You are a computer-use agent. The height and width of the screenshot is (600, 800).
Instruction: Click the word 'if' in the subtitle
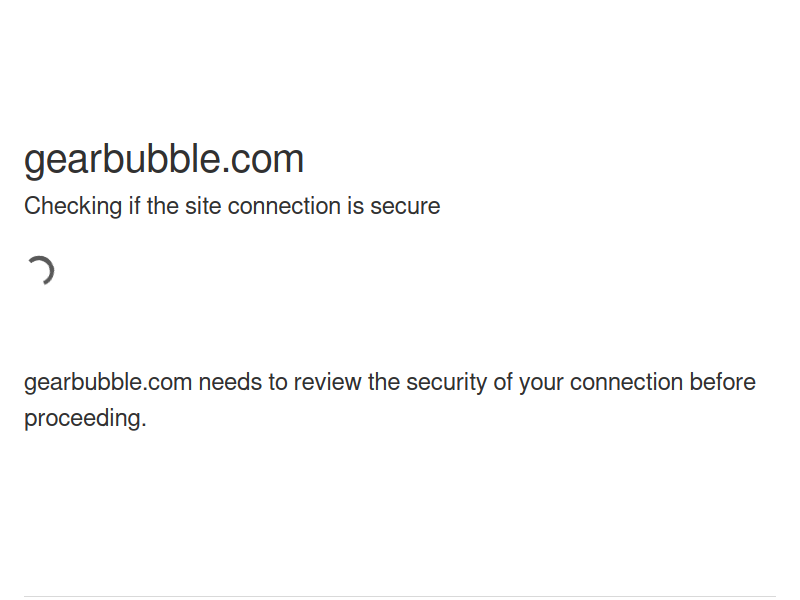click(x=134, y=207)
